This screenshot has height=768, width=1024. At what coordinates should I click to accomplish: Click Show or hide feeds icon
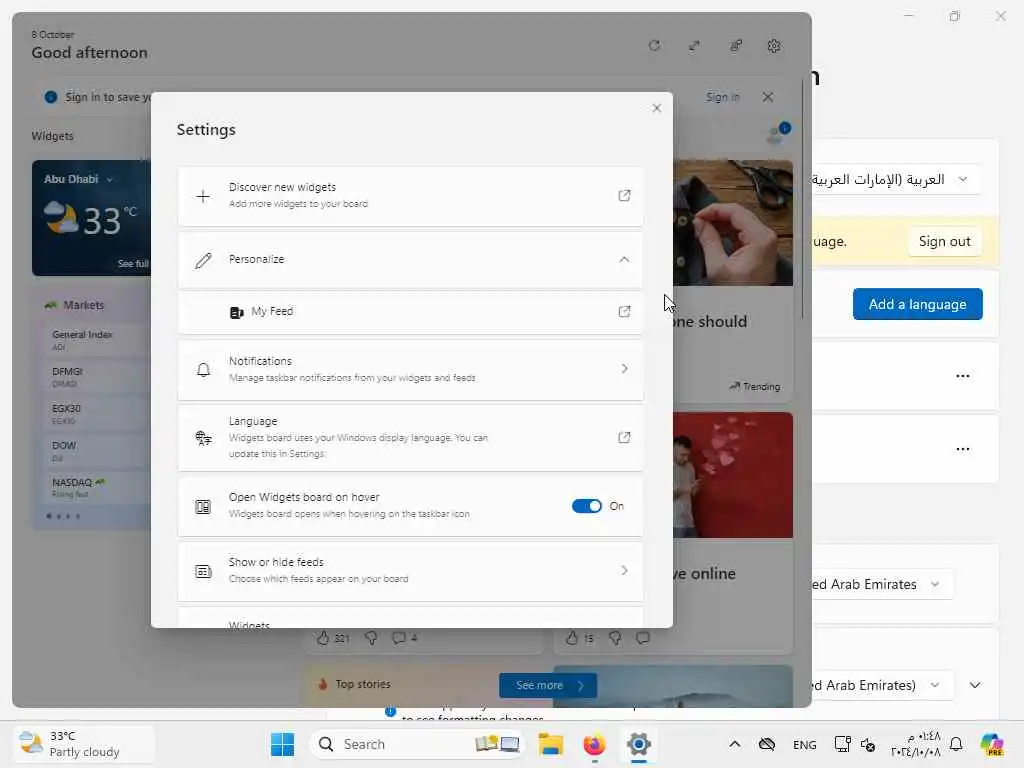pyautogui.click(x=203, y=571)
